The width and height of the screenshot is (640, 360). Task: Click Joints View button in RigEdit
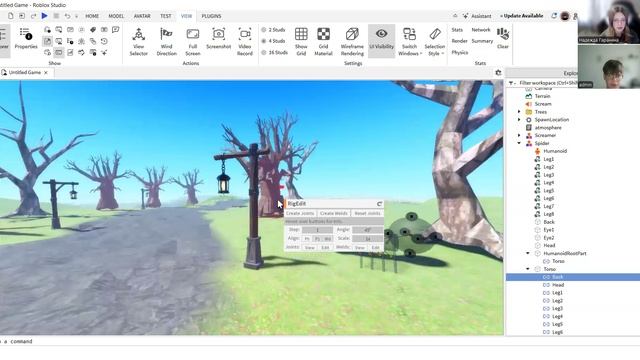pos(309,248)
